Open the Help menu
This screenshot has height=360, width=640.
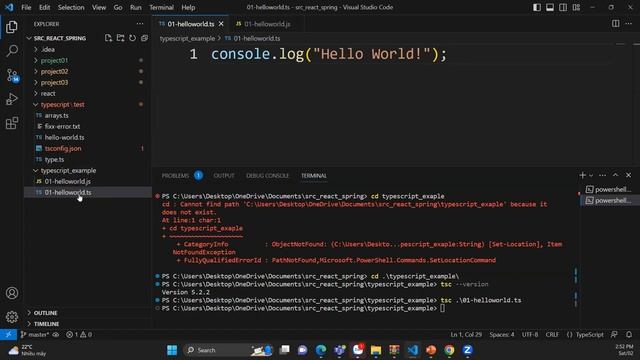pos(188,7)
